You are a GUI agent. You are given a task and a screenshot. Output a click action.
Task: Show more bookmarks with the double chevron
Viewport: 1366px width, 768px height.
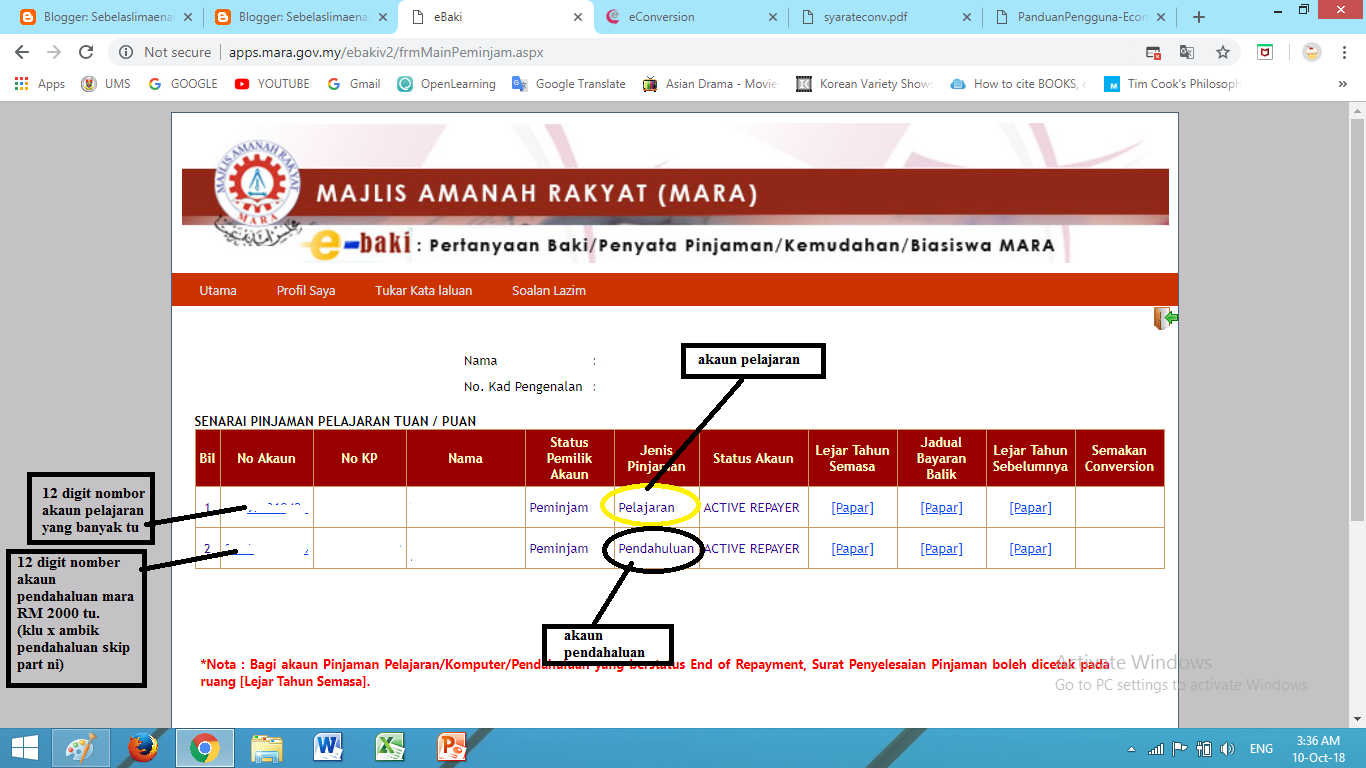point(1343,84)
